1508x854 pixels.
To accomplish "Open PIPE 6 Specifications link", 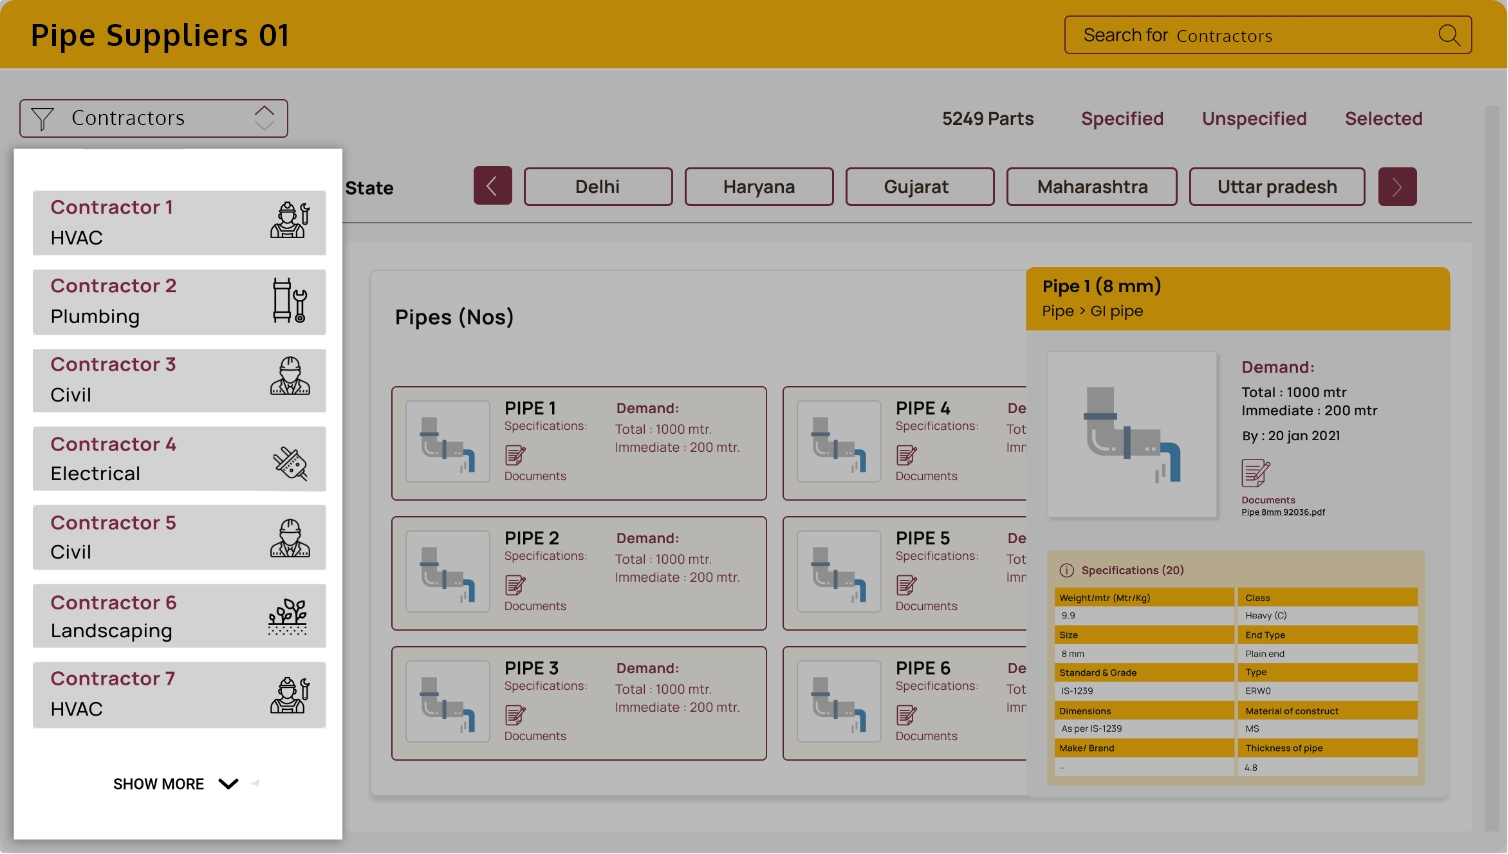I will (x=936, y=686).
